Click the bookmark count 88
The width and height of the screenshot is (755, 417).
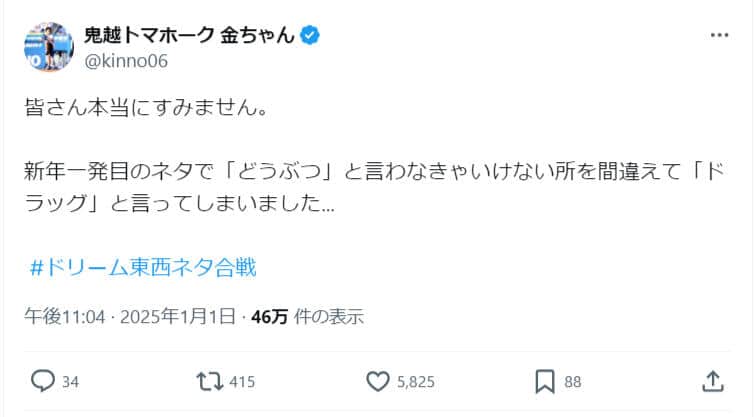click(573, 382)
